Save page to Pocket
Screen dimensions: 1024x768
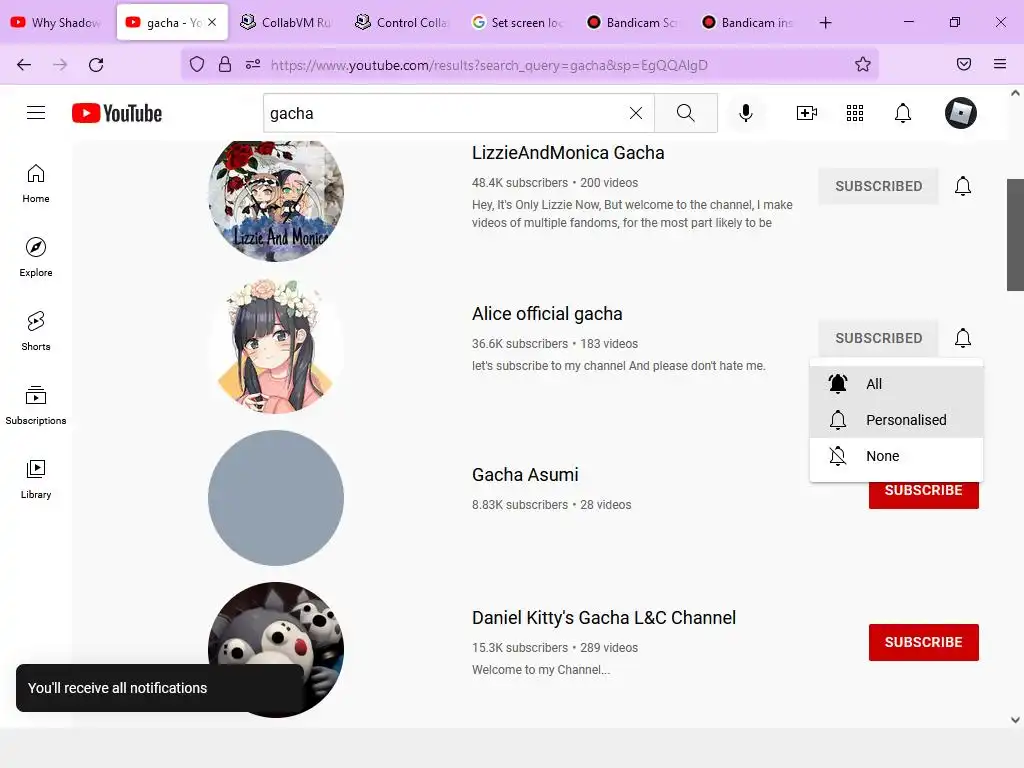tap(963, 64)
